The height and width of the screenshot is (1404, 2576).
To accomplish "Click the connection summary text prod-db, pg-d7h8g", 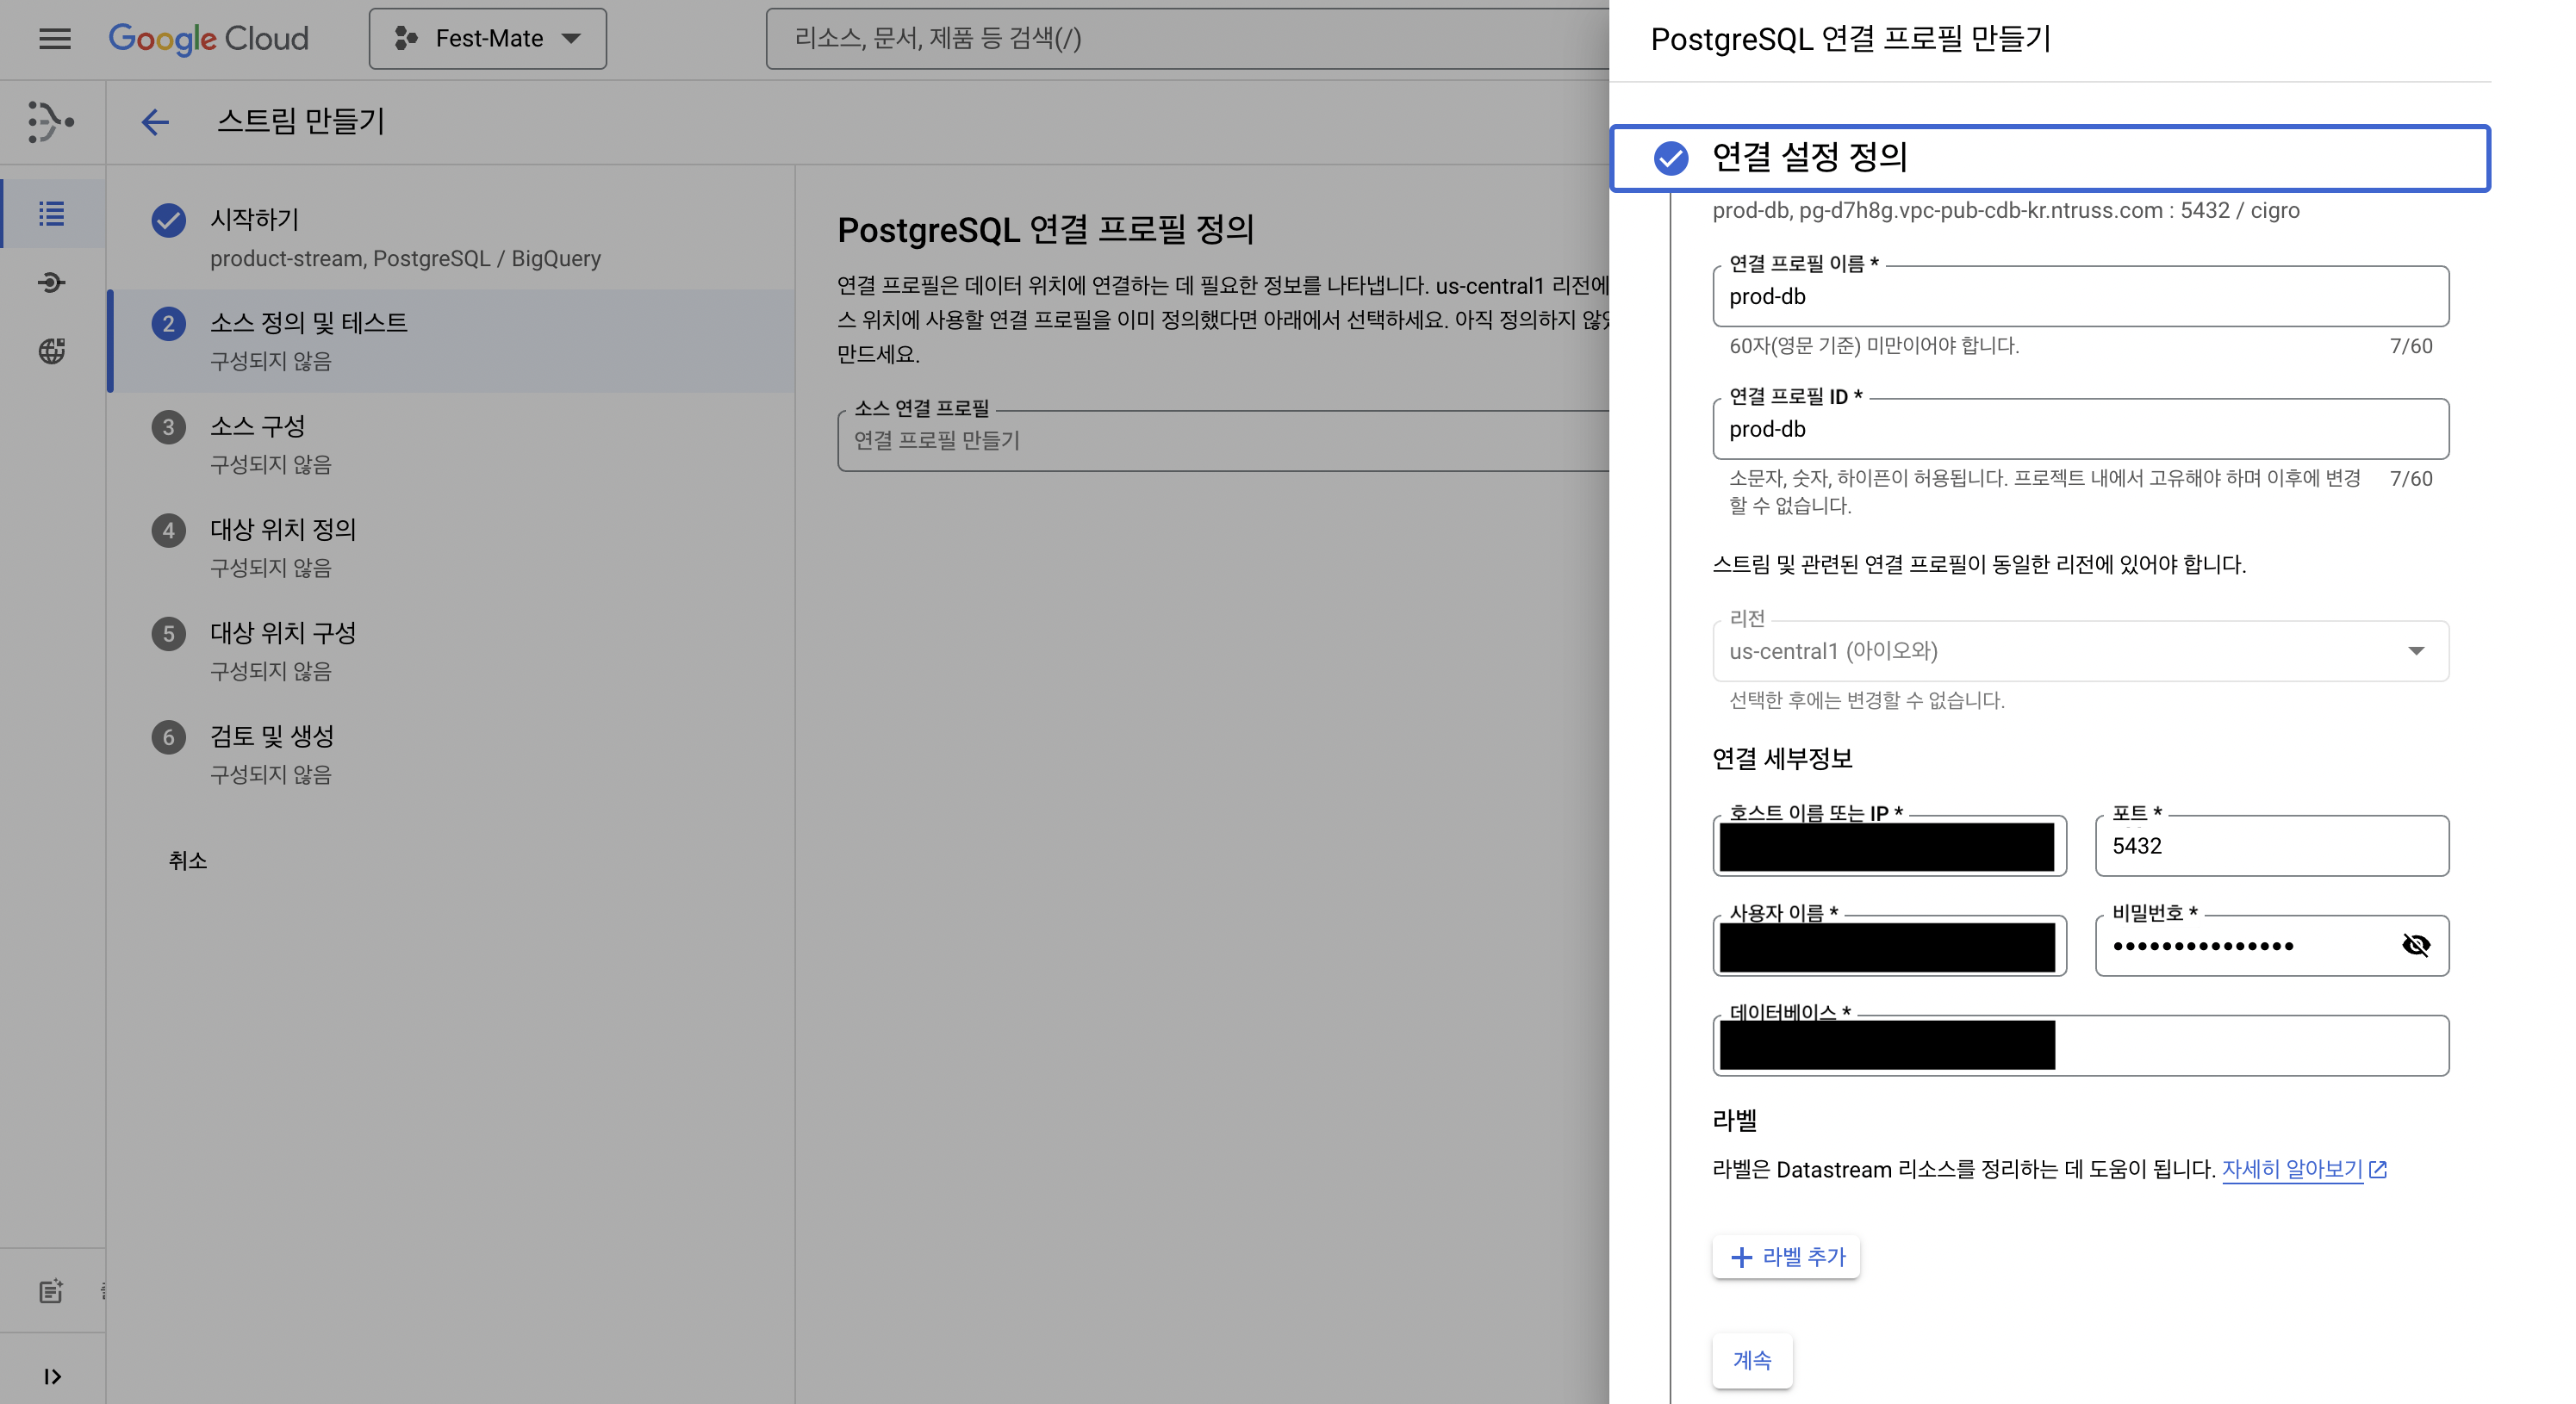I will [x=2006, y=210].
